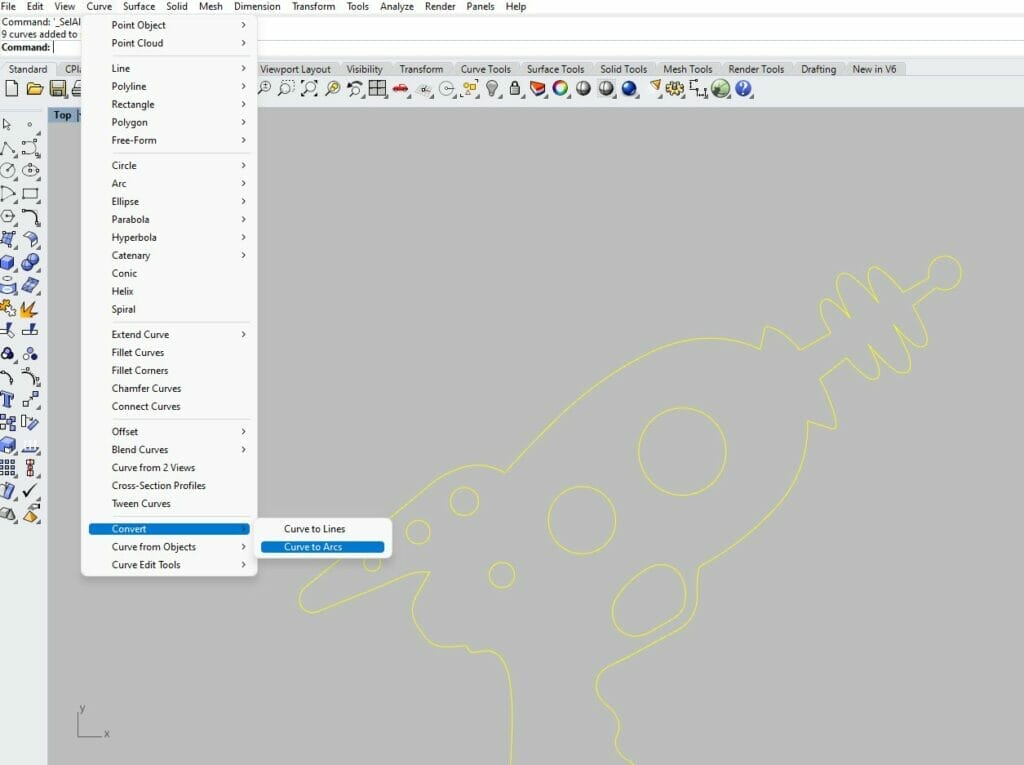
Task: Click the blue sphere Render icon
Action: click(x=629, y=88)
